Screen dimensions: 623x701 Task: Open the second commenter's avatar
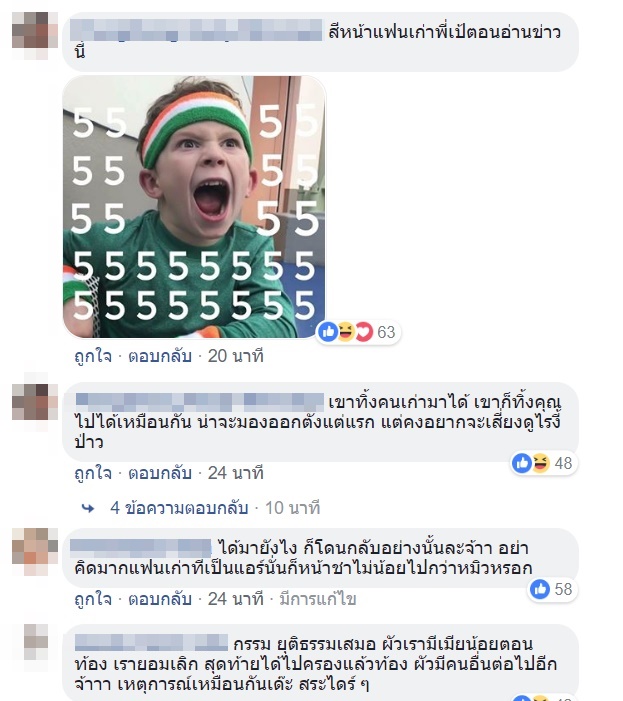coord(35,402)
